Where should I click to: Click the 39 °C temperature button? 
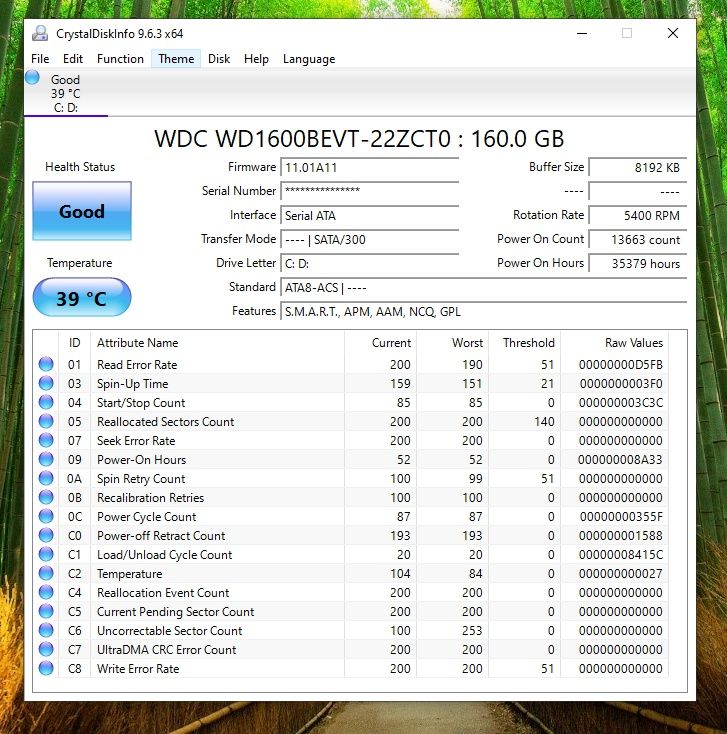click(82, 298)
